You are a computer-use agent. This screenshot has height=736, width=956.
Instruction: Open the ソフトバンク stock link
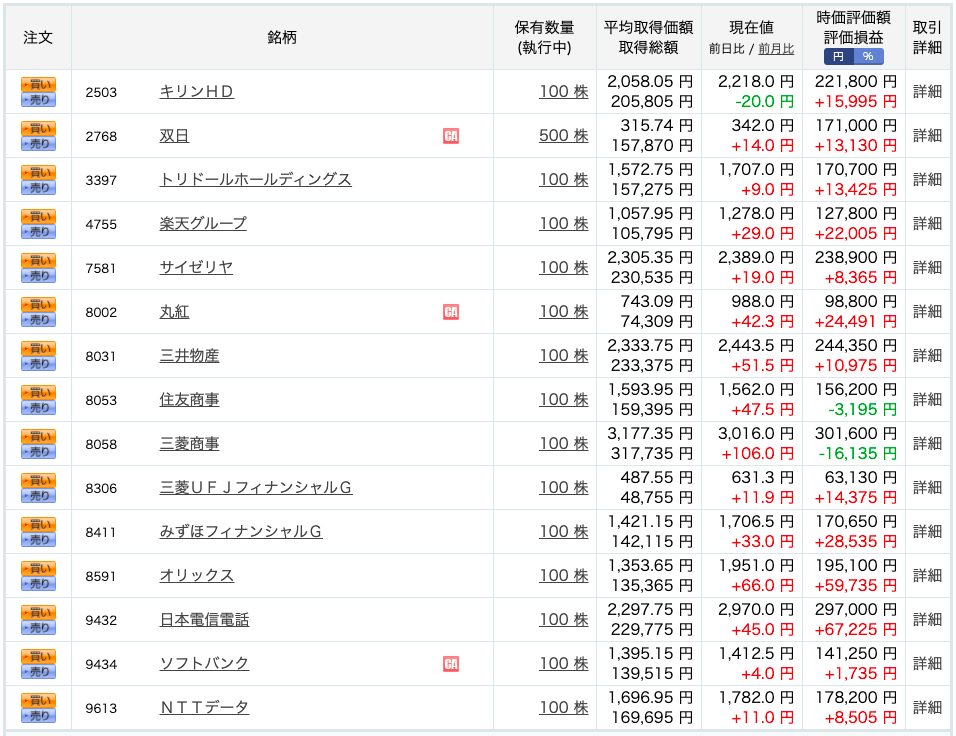[204, 663]
